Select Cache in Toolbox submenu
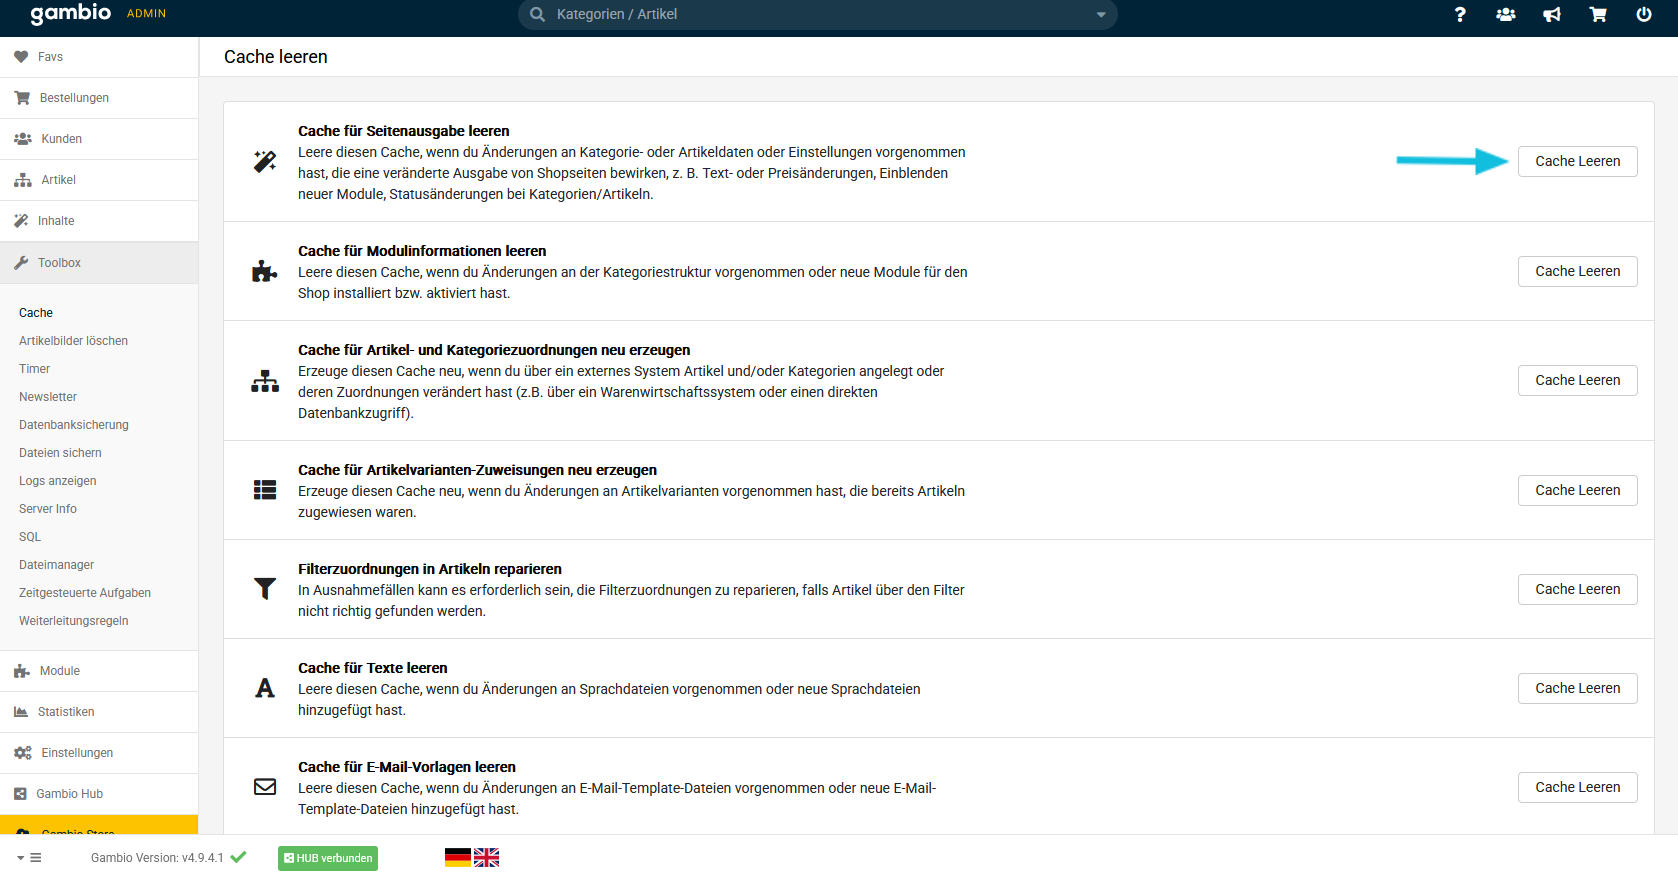This screenshot has width=1678, height=875. pos(36,313)
